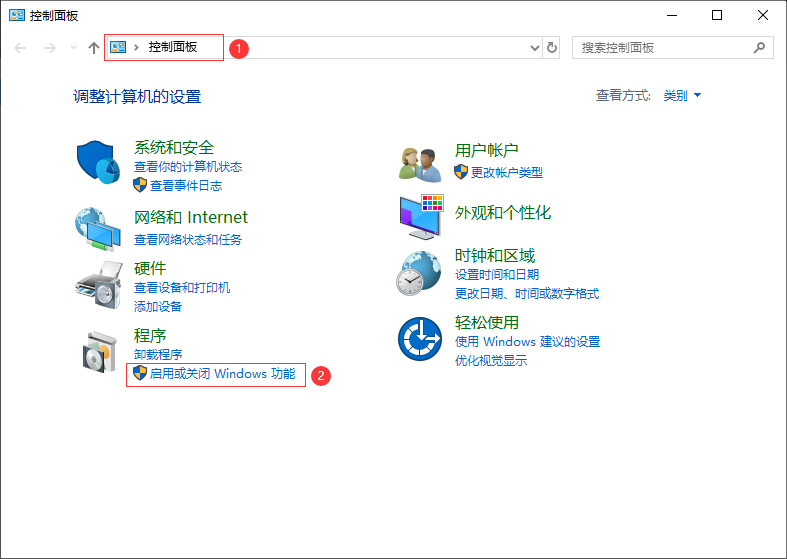Image resolution: width=787 pixels, height=559 pixels.
Task: Open the 时钟和区域 heading
Action: point(494,255)
